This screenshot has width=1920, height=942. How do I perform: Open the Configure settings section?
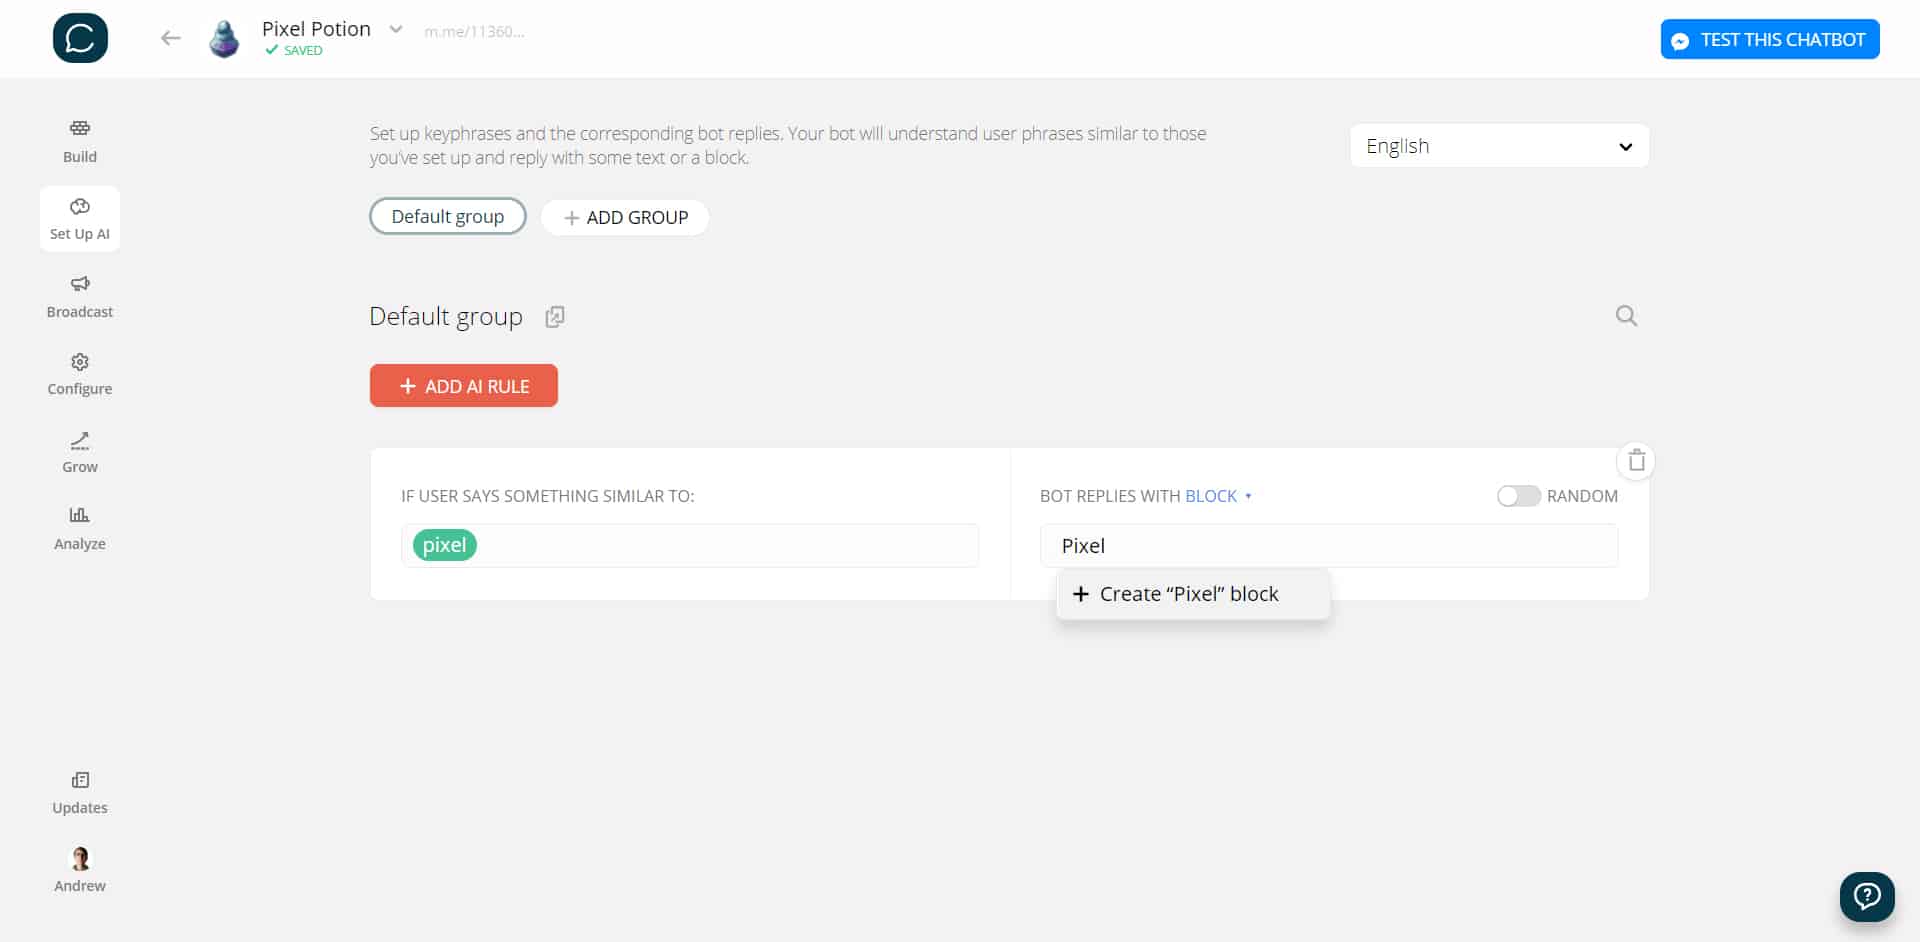80,374
